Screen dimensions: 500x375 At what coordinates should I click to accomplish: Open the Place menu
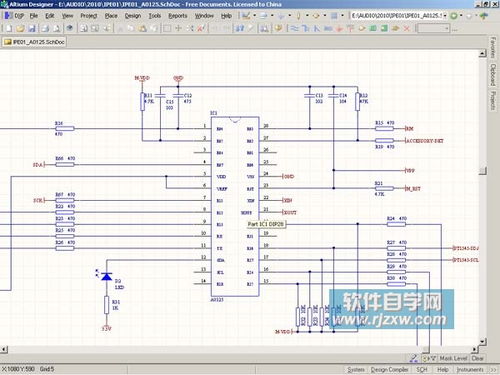coord(111,16)
